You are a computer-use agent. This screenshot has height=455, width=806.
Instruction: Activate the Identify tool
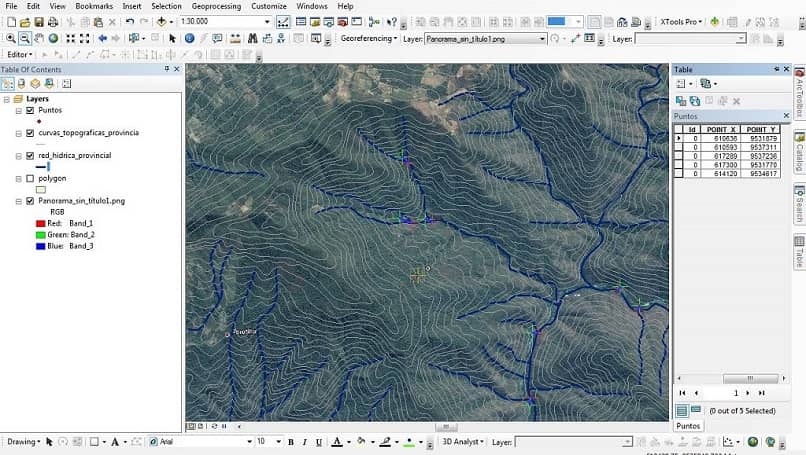[x=189, y=39]
